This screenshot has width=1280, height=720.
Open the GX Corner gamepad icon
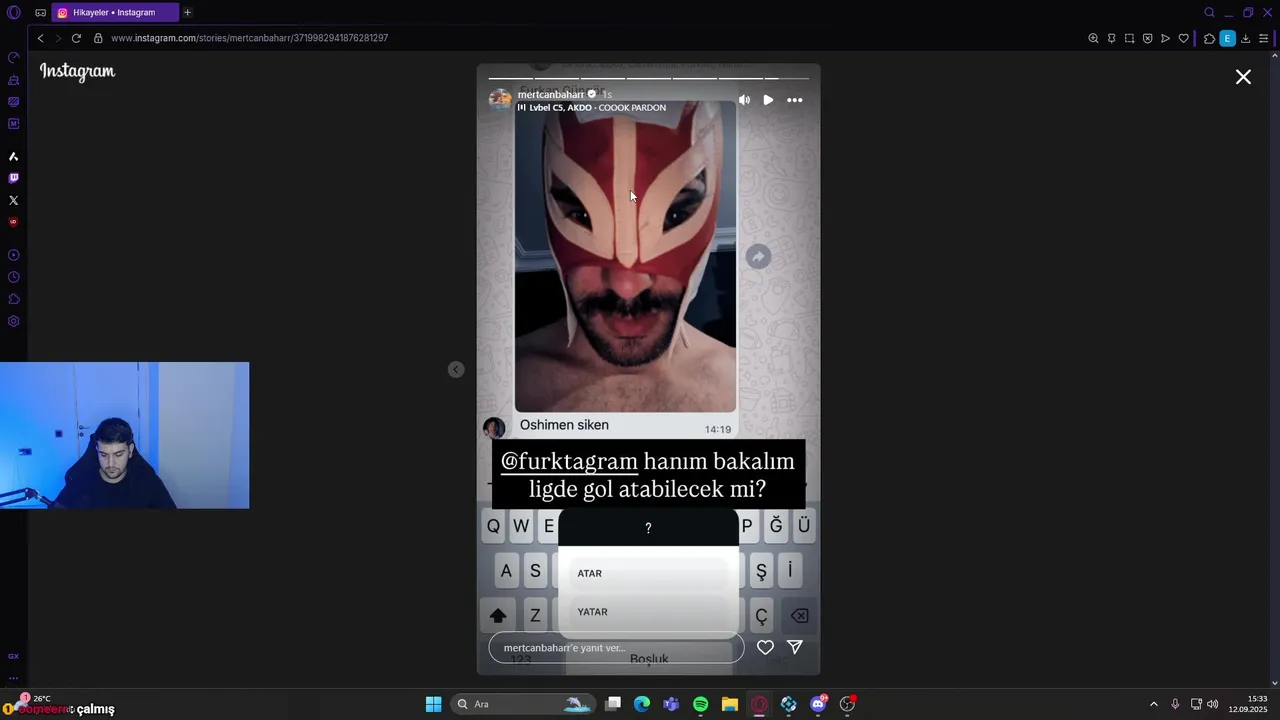pyautogui.click(x=40, y=13)
